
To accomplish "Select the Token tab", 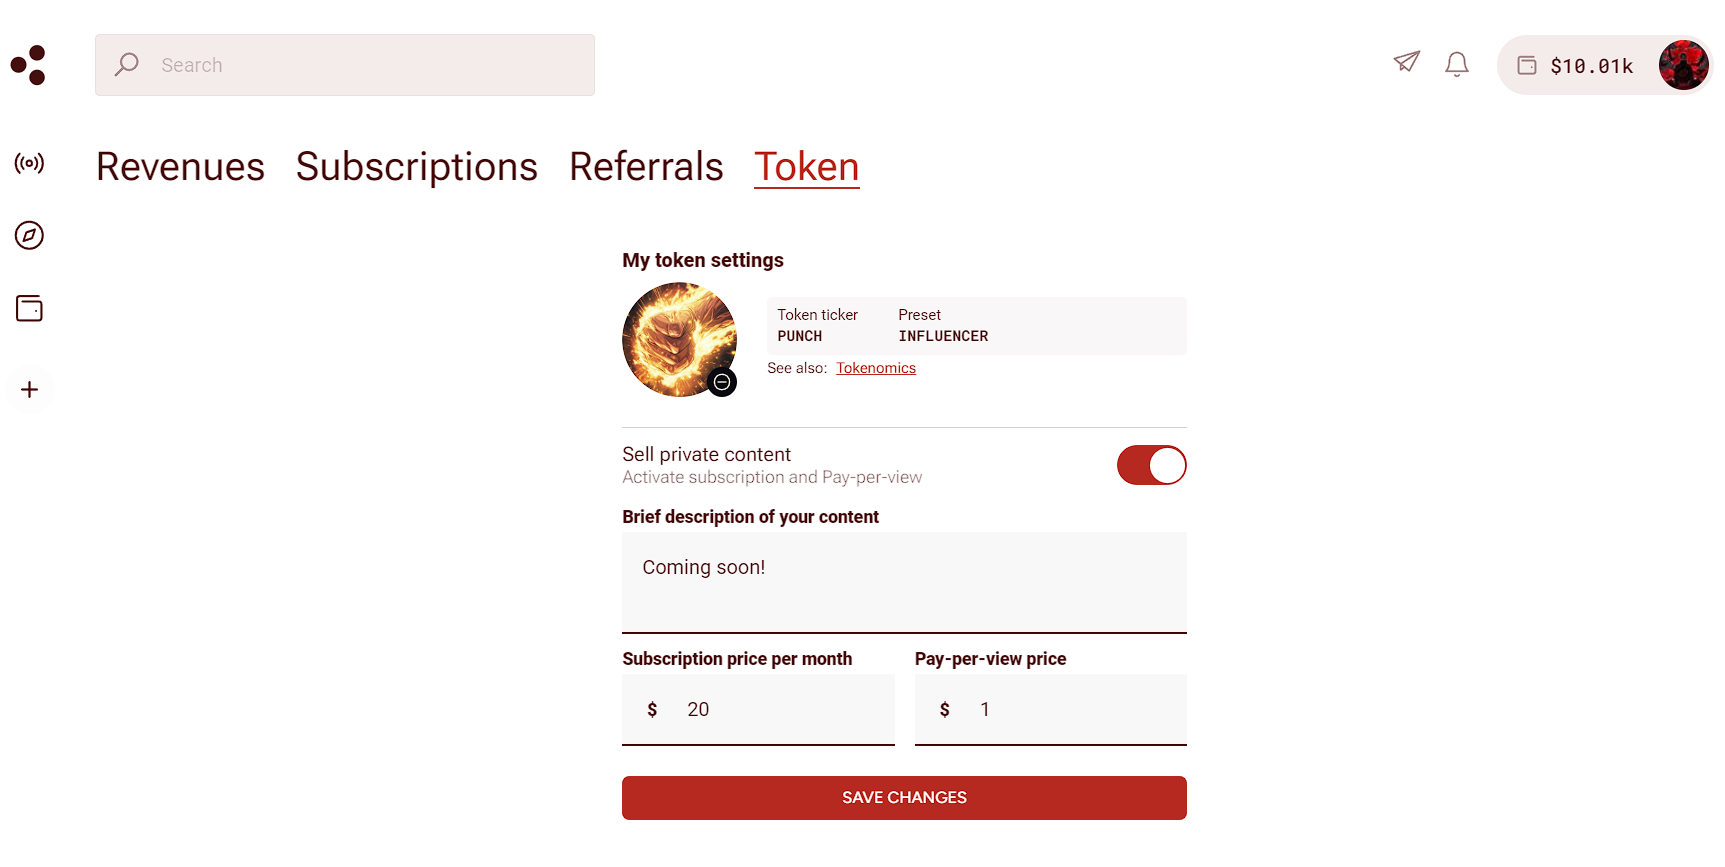I will (x=807, y=166).
